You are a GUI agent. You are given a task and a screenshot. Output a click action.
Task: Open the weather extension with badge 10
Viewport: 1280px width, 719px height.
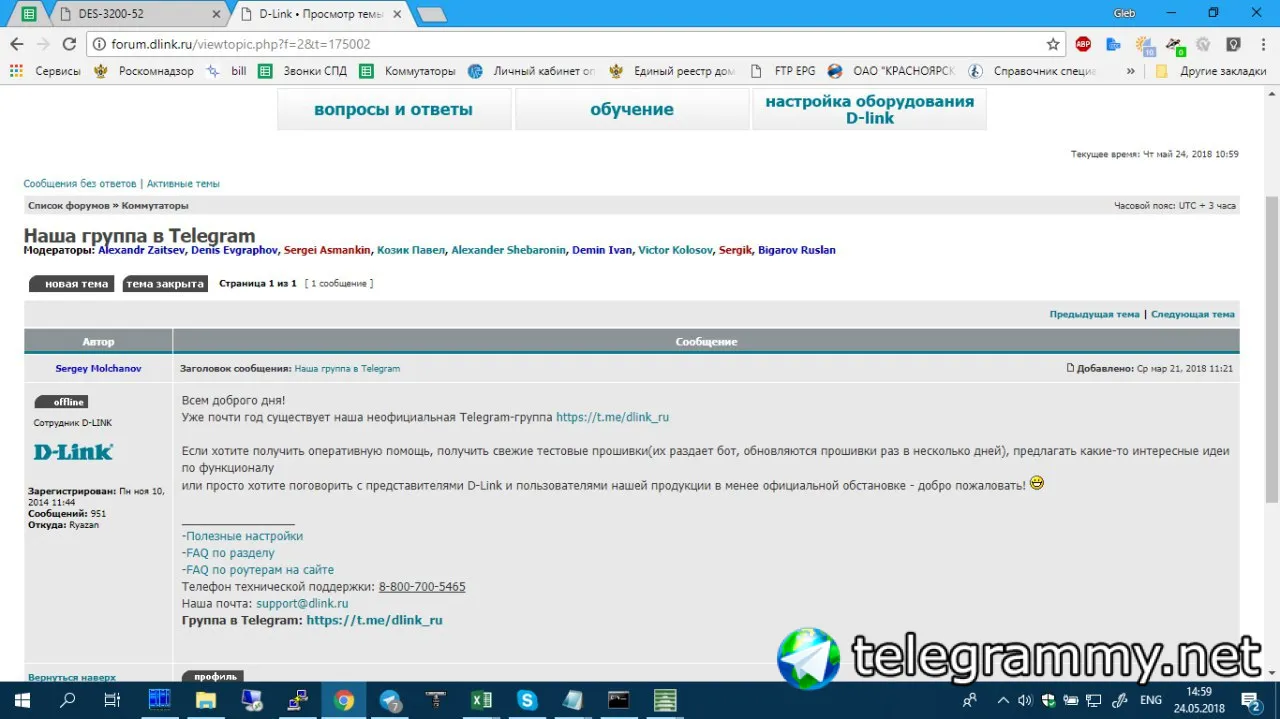point(1144,45)
